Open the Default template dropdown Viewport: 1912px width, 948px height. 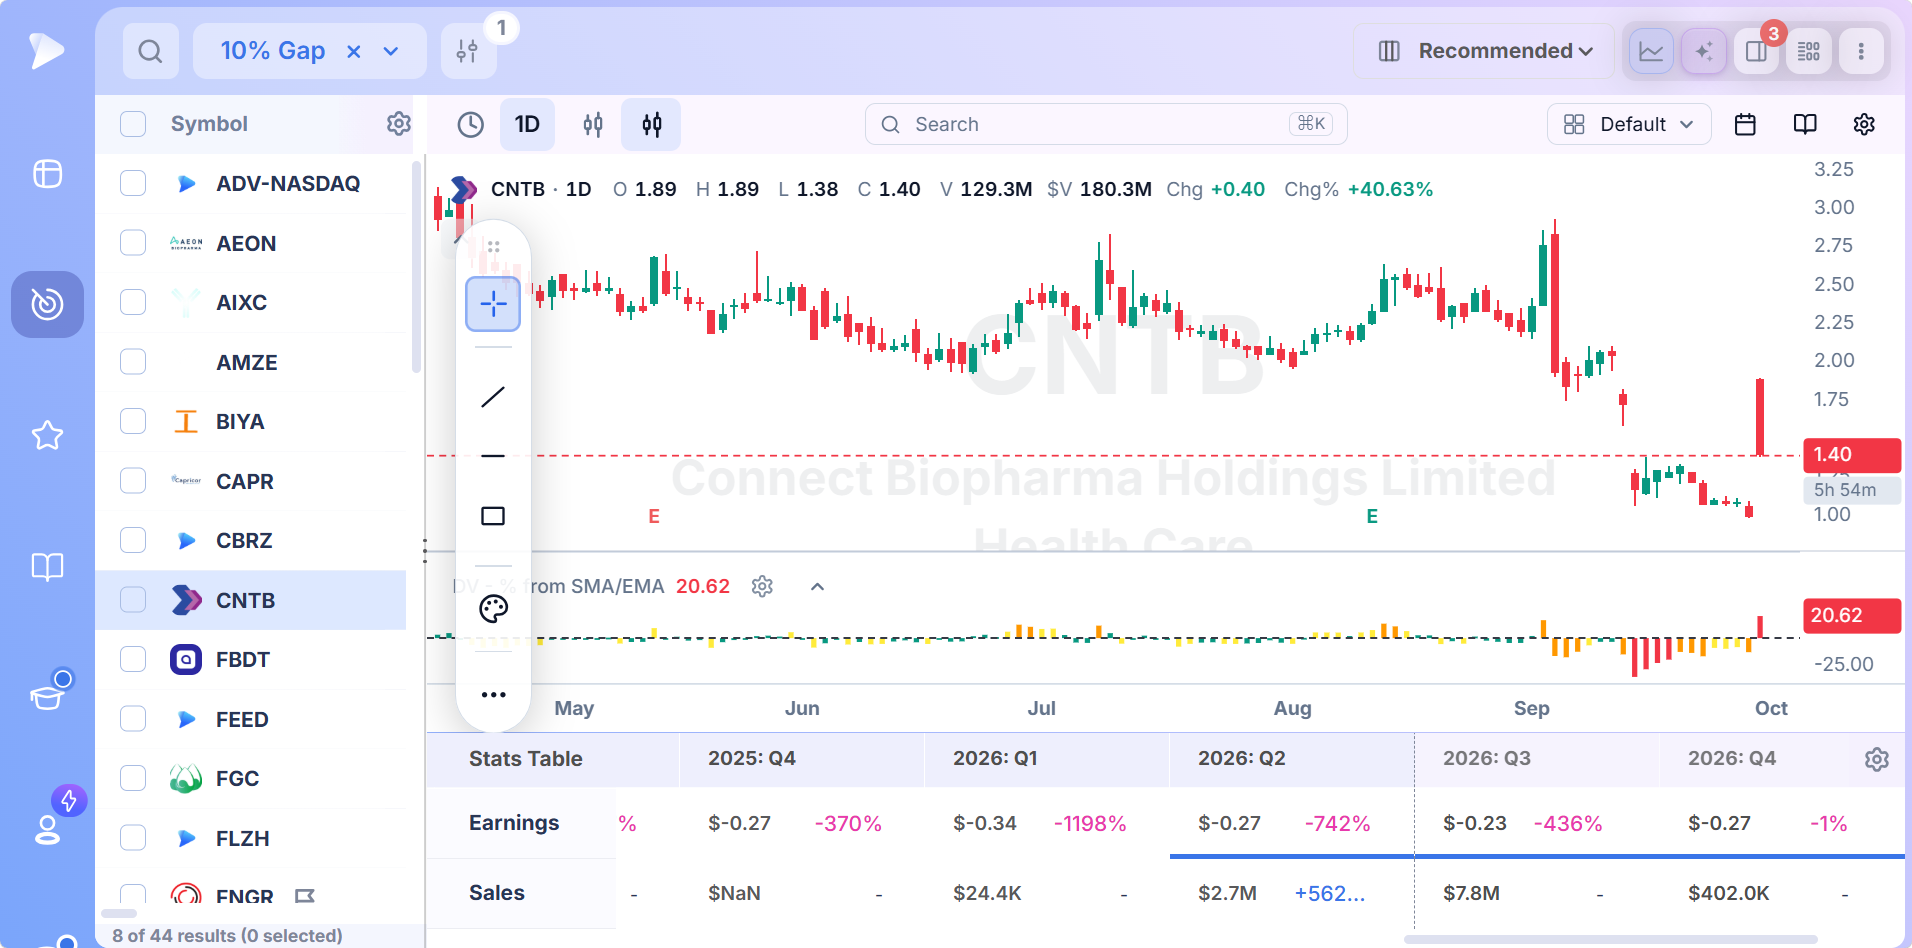1629,124
